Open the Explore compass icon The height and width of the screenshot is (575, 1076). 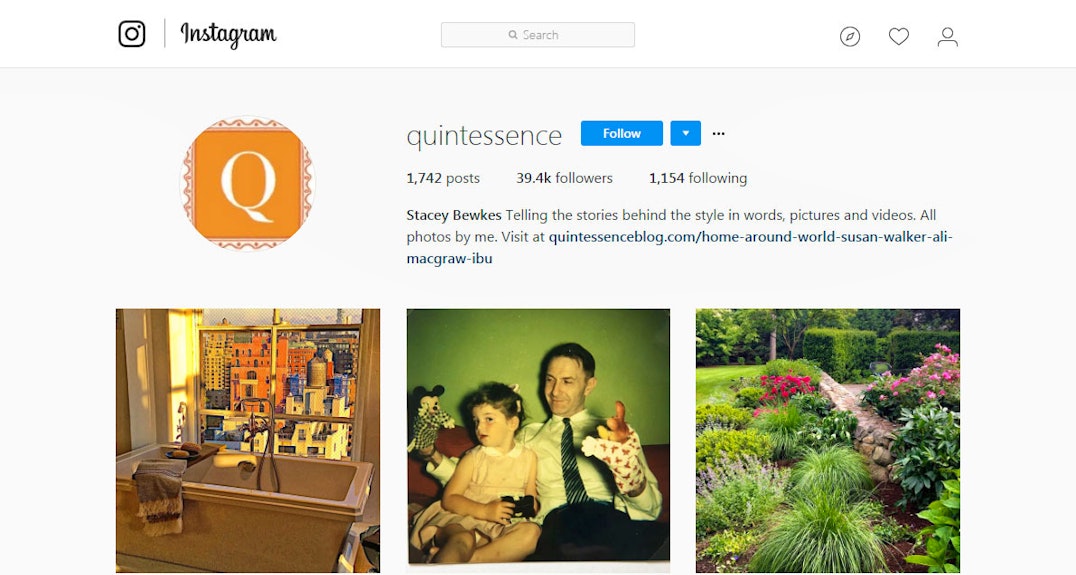pyautogui.click(x=850, y=36)
